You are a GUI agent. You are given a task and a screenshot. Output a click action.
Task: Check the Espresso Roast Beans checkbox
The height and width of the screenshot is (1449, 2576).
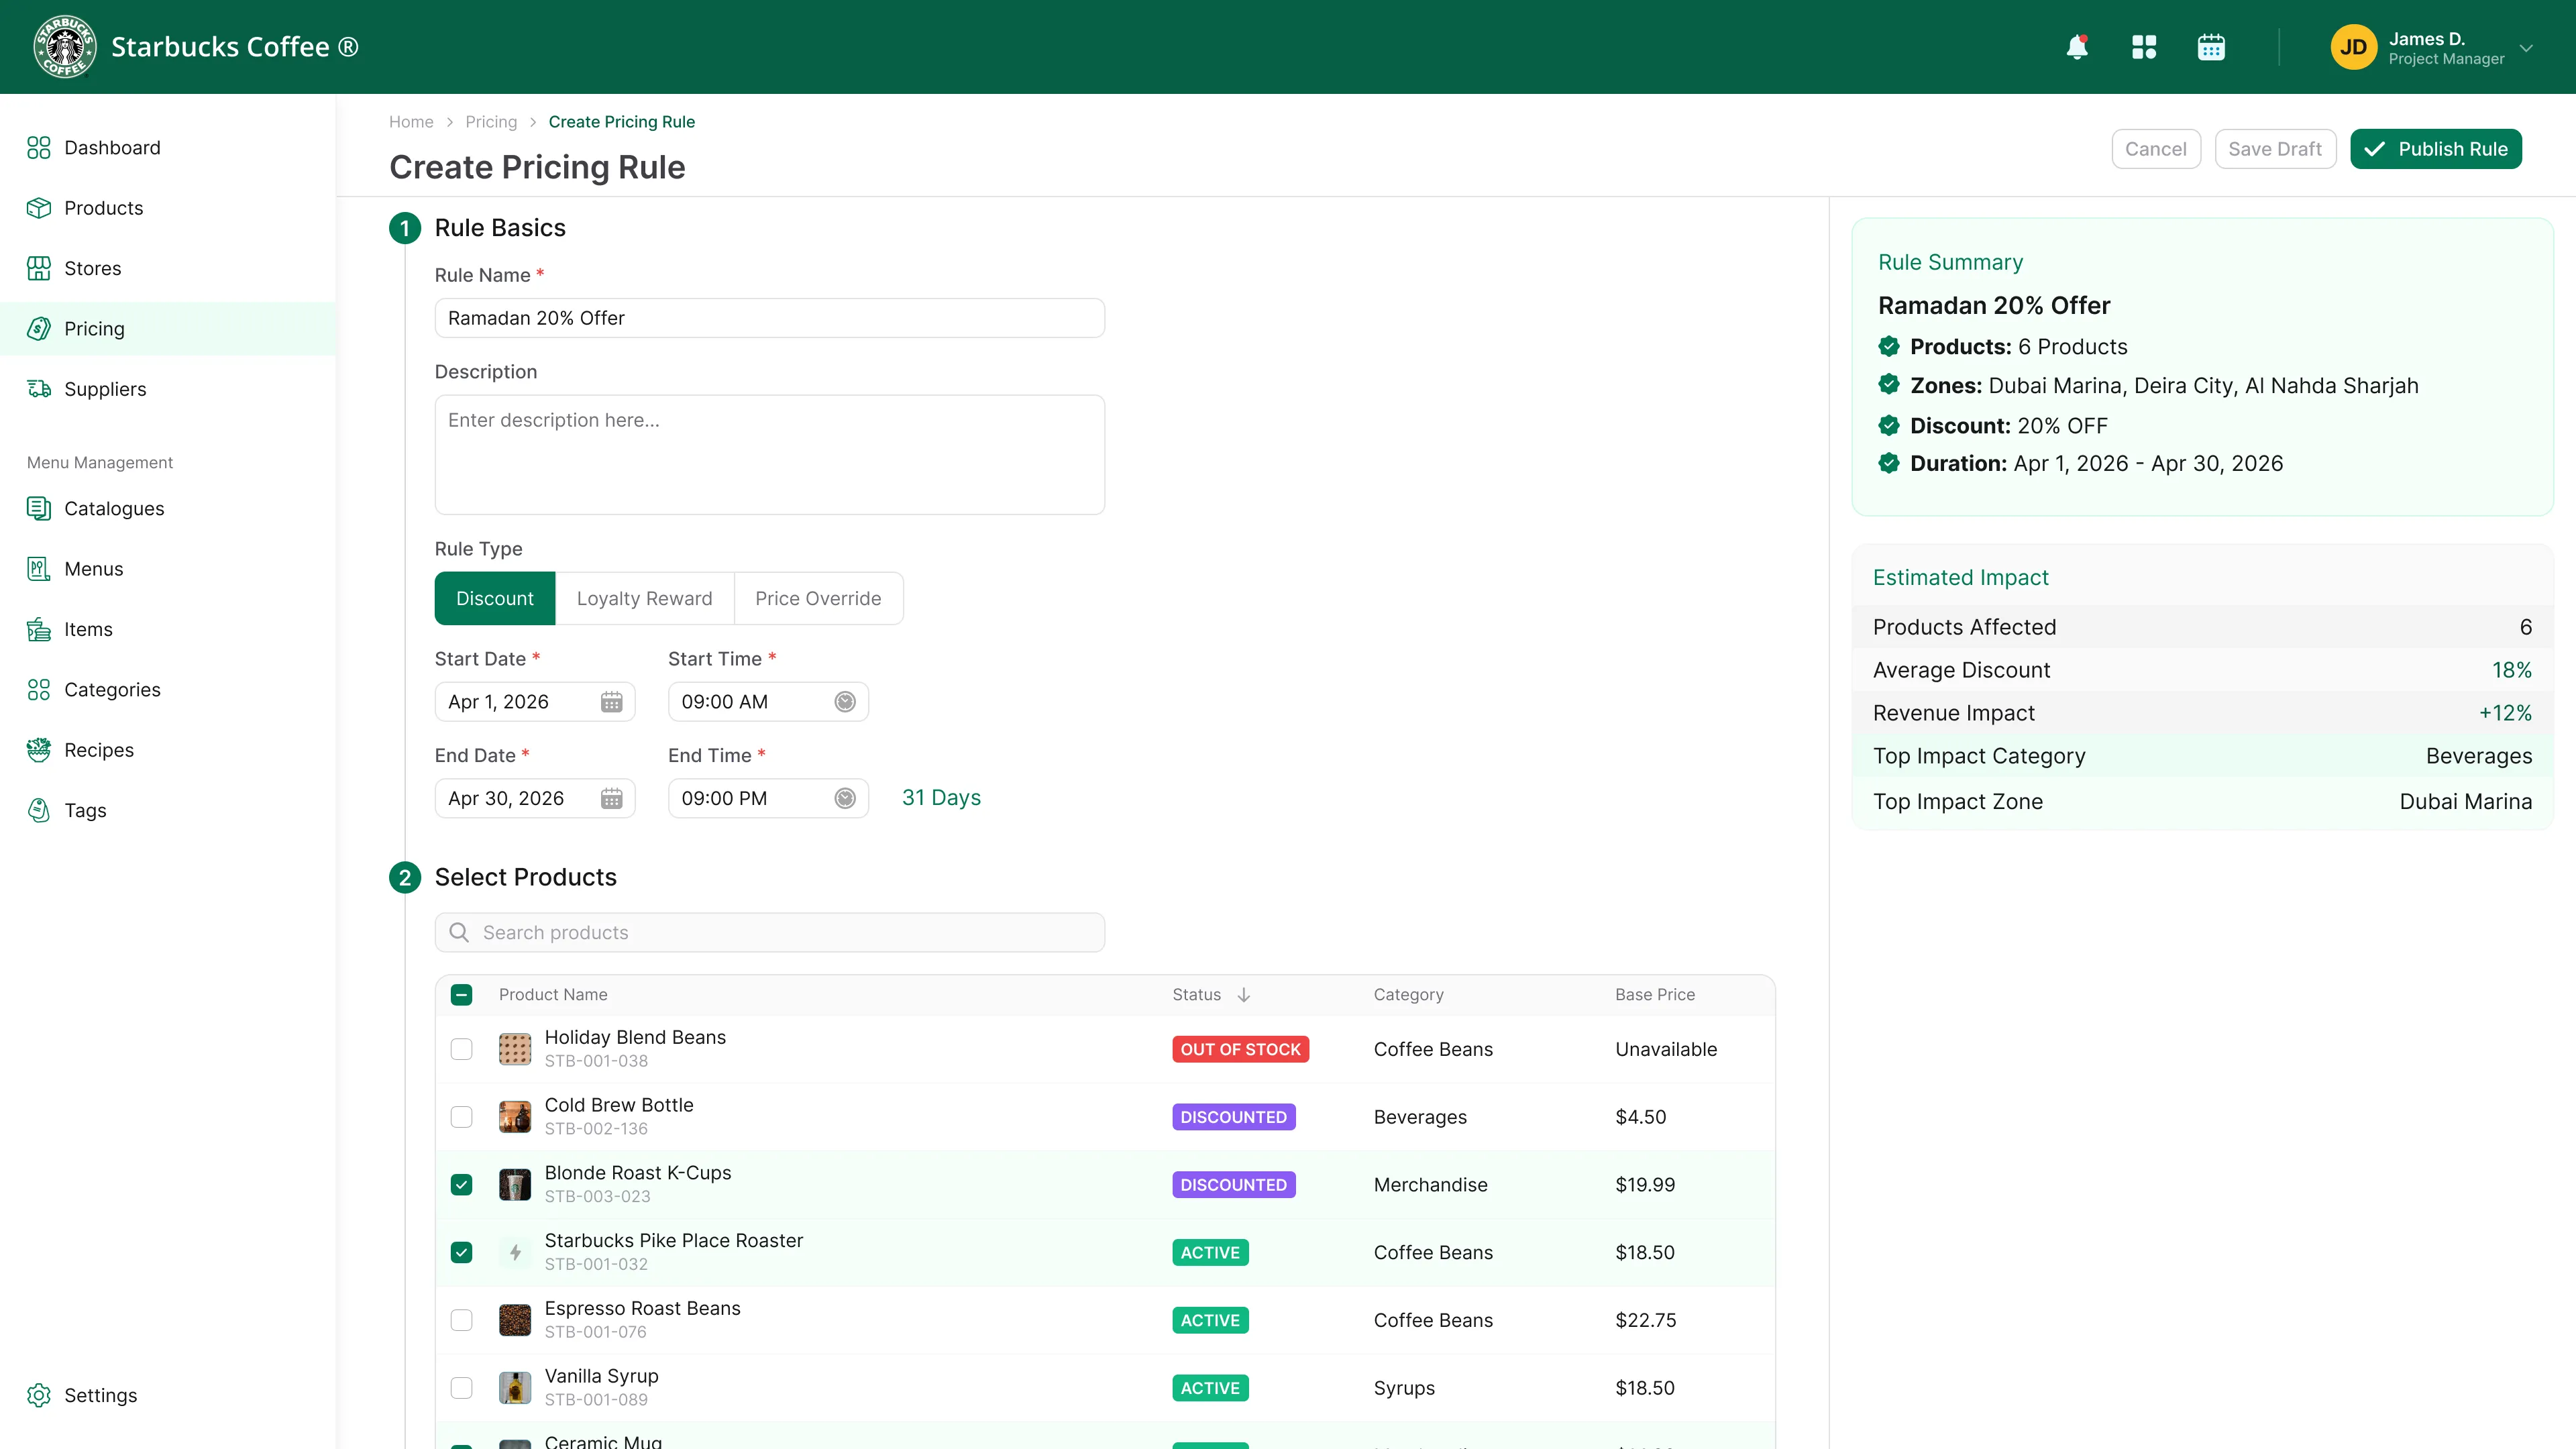(x=461, y=1320)
